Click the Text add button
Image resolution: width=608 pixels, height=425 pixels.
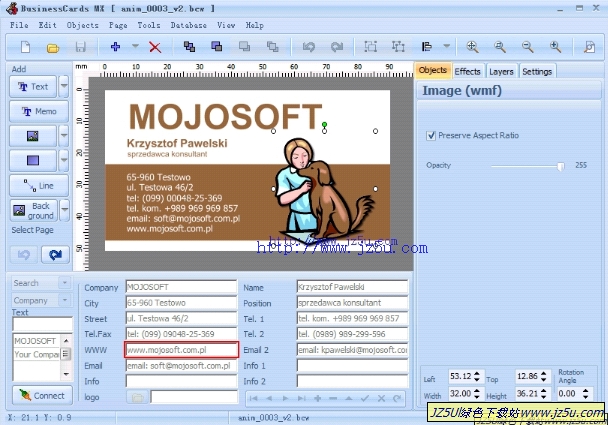33,86
